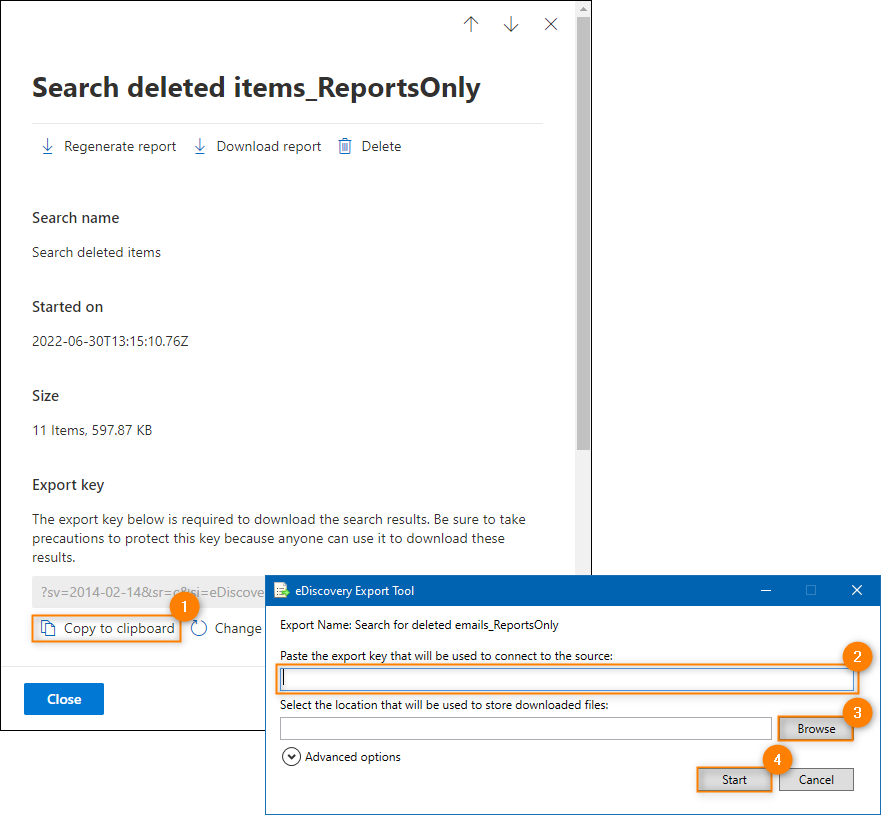Click the Delete trash can icon
This screenshot has width=881, height=815.
click(344, 147)
